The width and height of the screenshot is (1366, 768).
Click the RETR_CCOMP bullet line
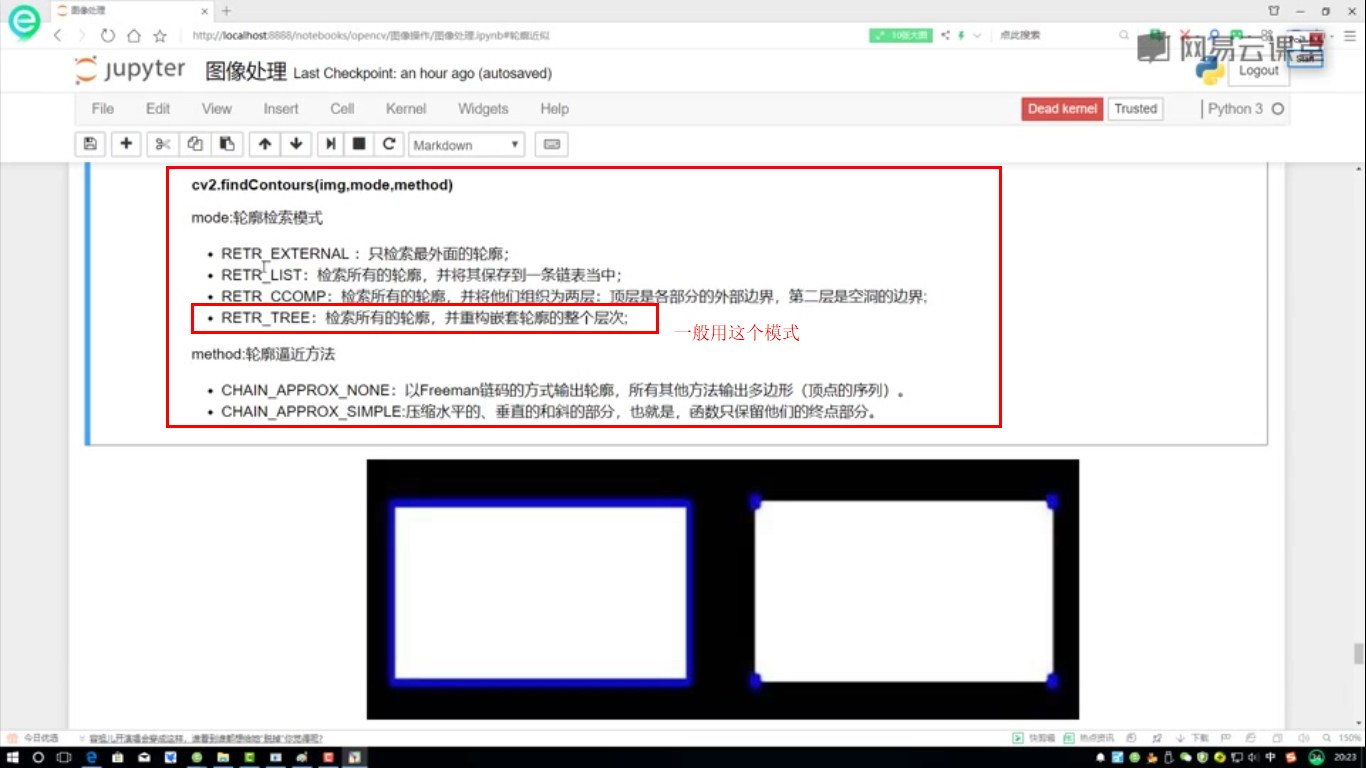pyautogui.click(x=575, y=296)
